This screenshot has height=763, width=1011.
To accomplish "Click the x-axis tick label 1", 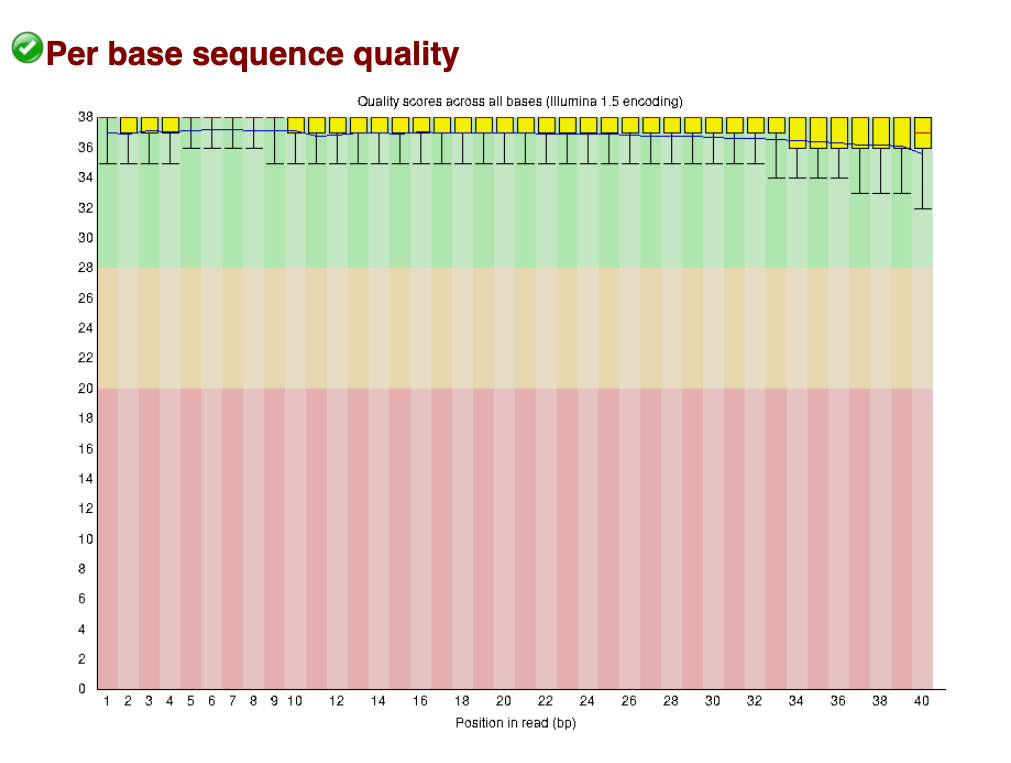I will click(107, 701).
